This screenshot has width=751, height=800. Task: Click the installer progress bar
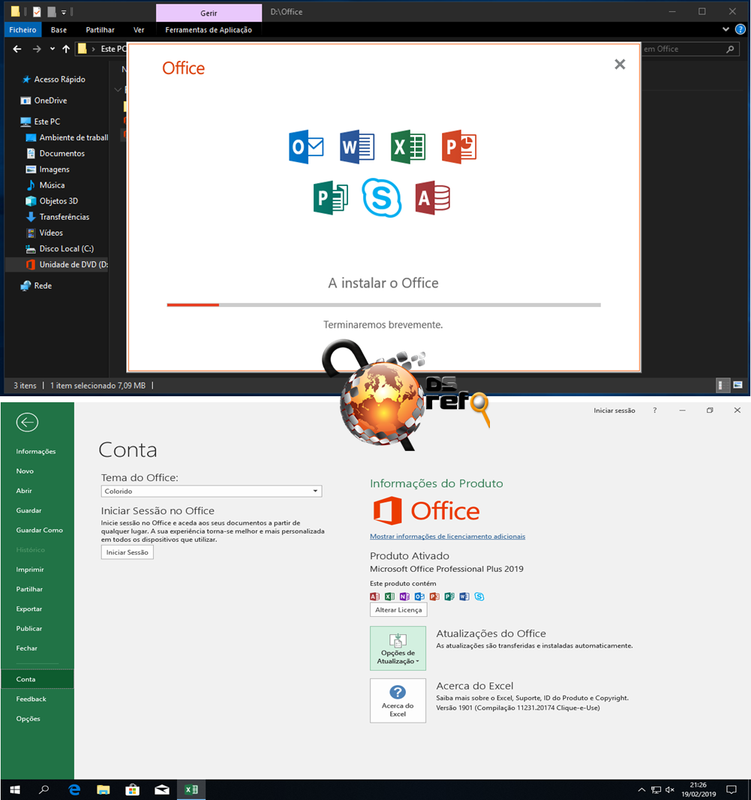384,305
